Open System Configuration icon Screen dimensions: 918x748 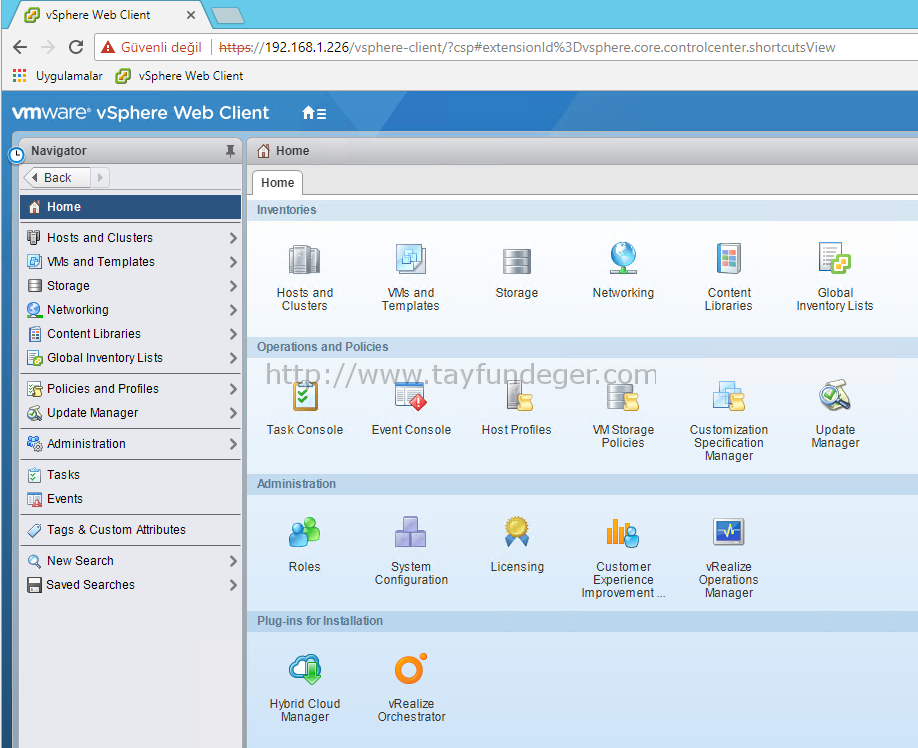(410, 532)
